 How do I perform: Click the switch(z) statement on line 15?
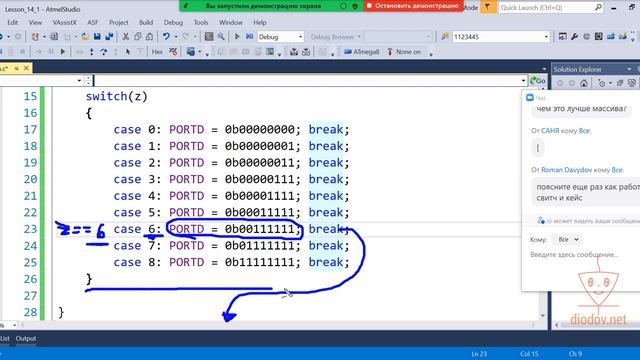(x=116, y=96)
